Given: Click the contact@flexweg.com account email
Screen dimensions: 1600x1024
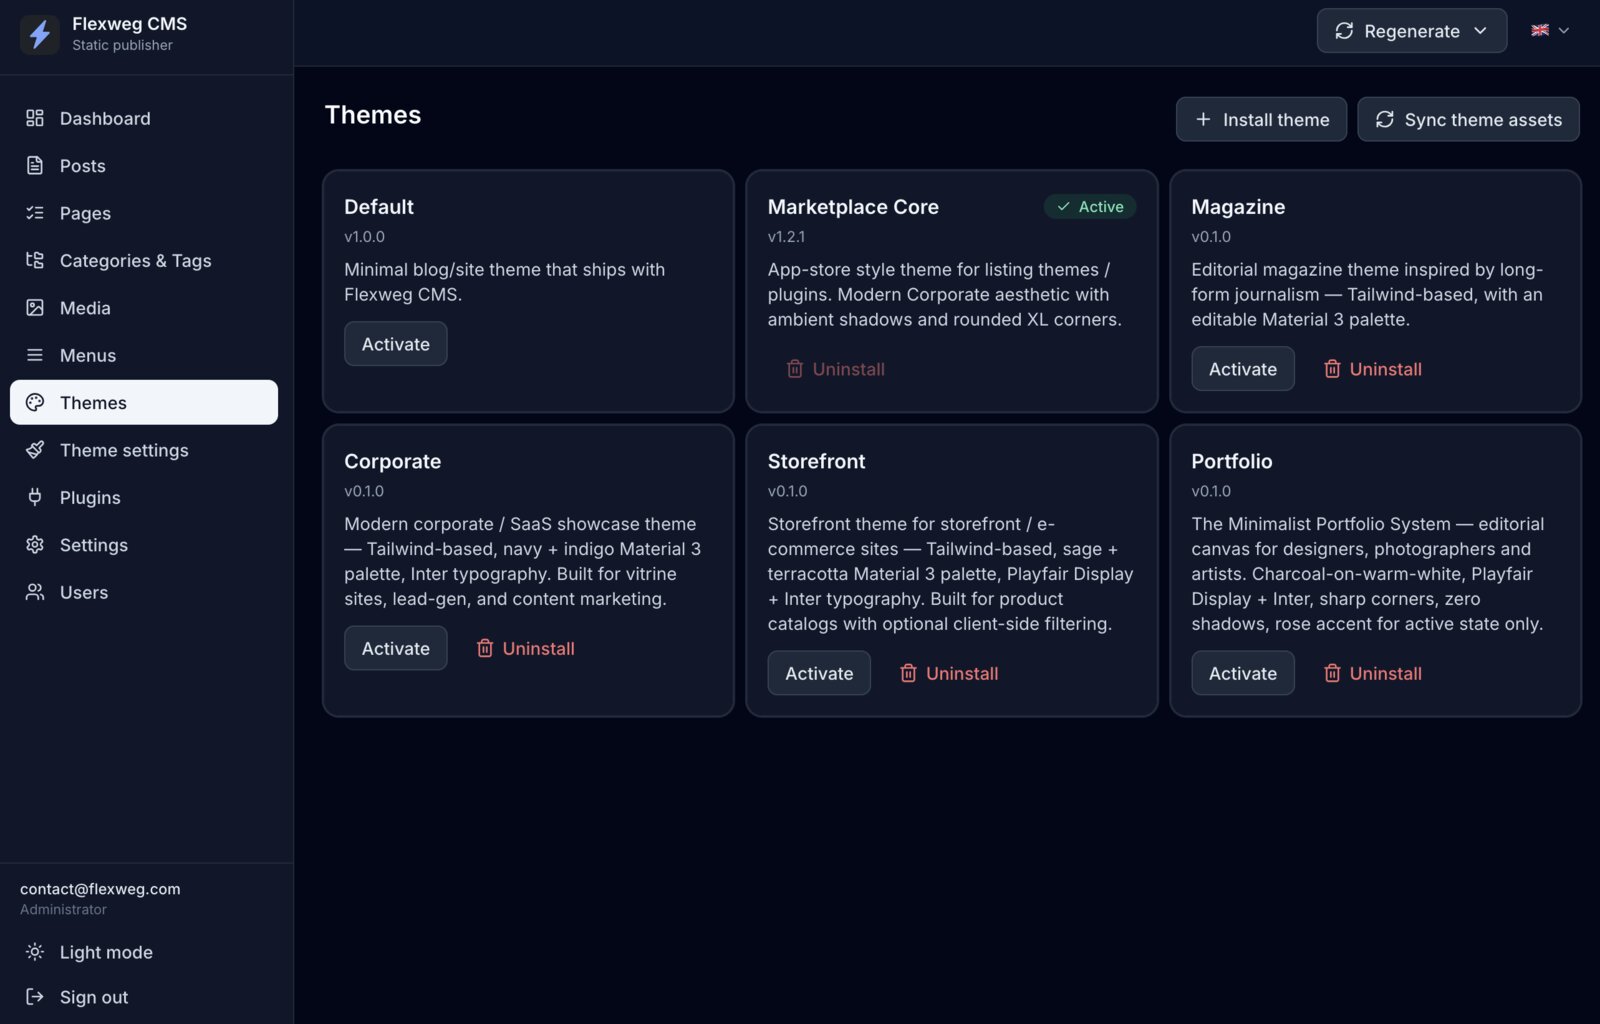Looking at the screenshot, I should 100,889.
